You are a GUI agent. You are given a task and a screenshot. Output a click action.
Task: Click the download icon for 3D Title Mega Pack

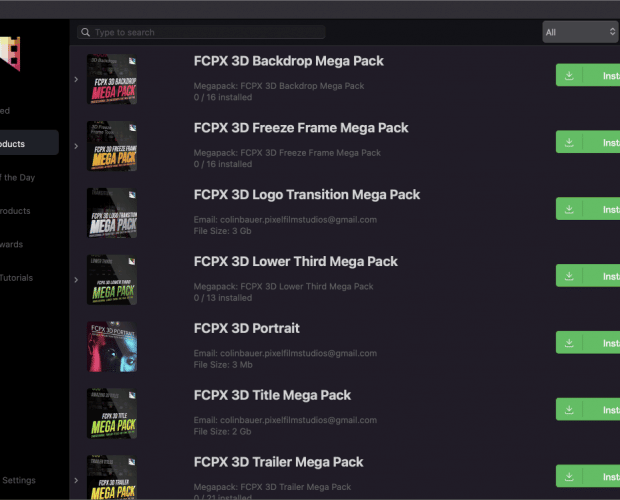coord(569,409)
